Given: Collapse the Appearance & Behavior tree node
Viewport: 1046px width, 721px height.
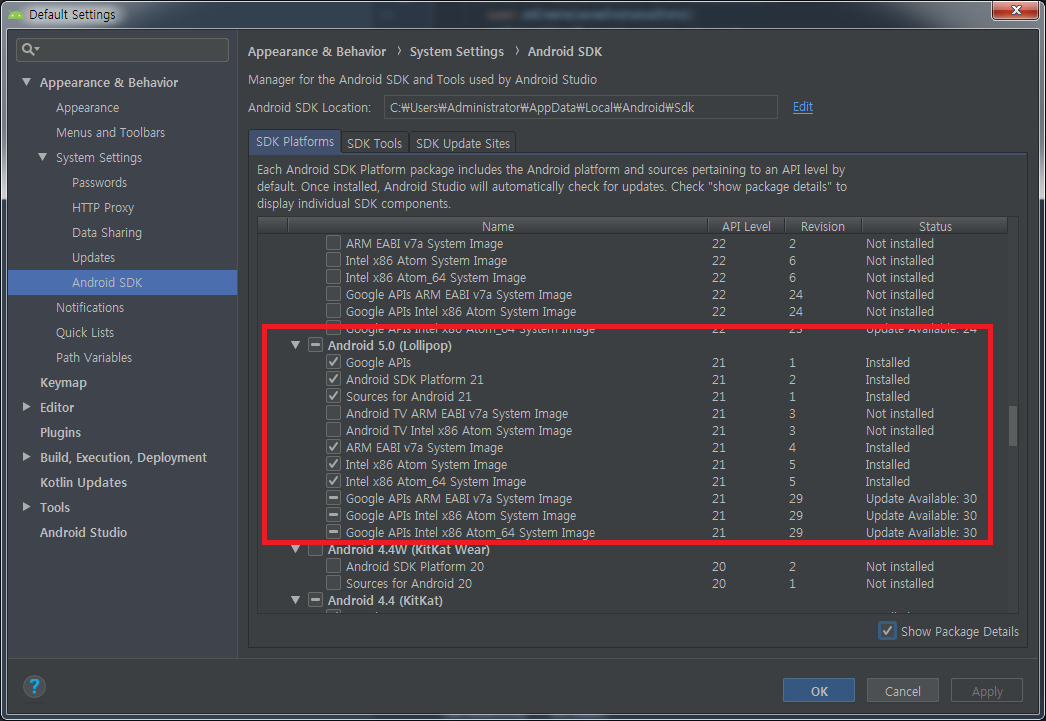Looking at the screenshot, I should (x=27, y=82).
